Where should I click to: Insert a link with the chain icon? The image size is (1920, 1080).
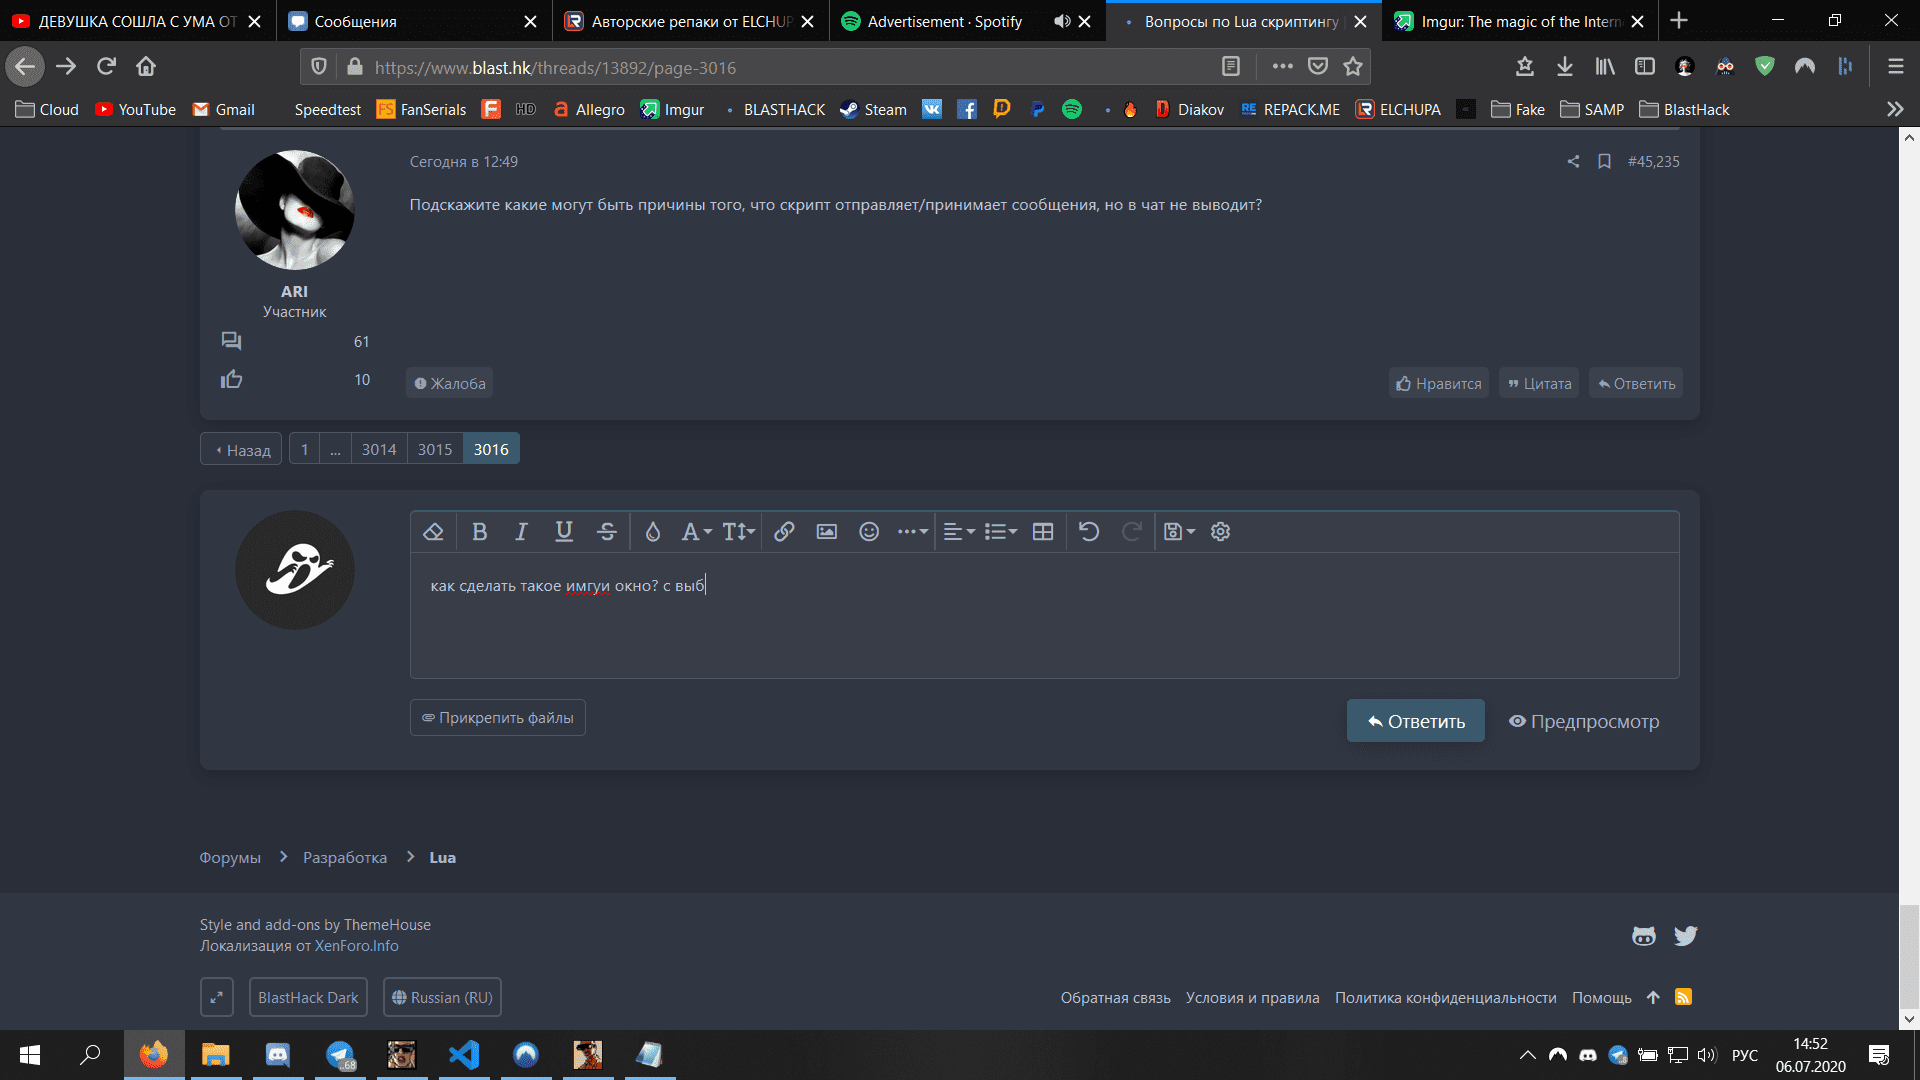click(x=784, y=532)
